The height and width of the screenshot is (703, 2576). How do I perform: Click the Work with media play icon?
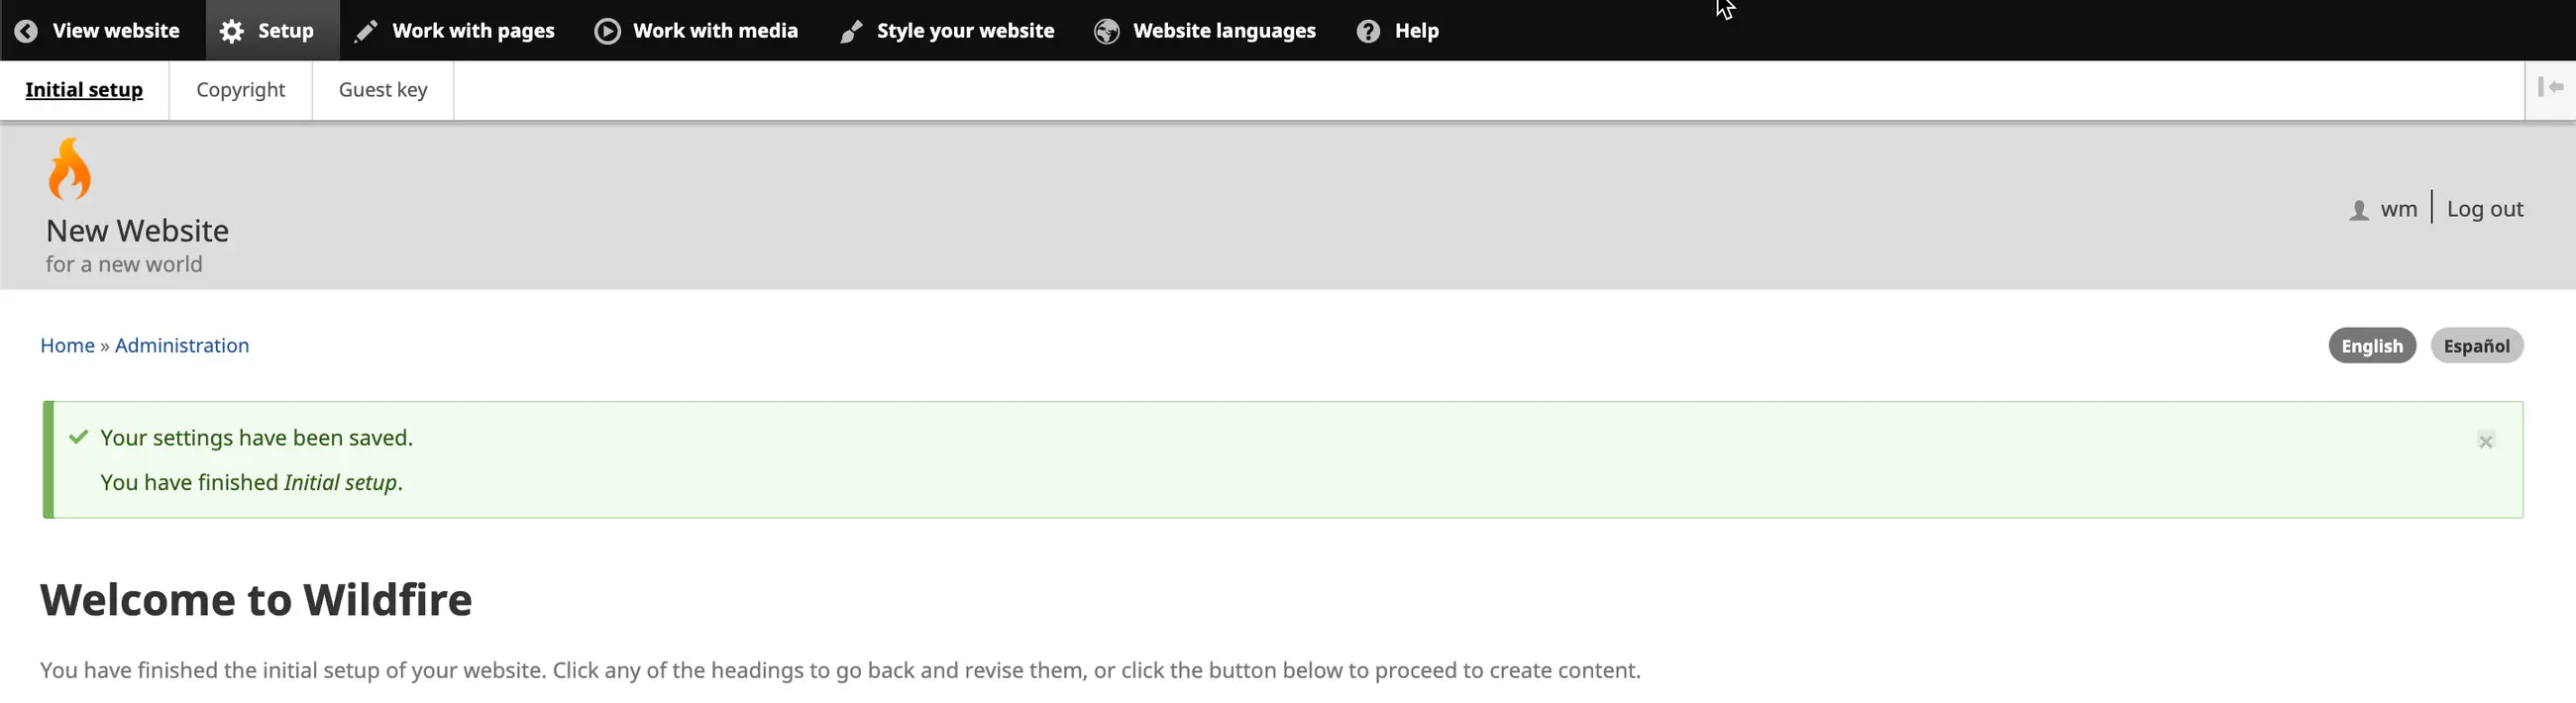pyautogui.click(x=607, y=31)
